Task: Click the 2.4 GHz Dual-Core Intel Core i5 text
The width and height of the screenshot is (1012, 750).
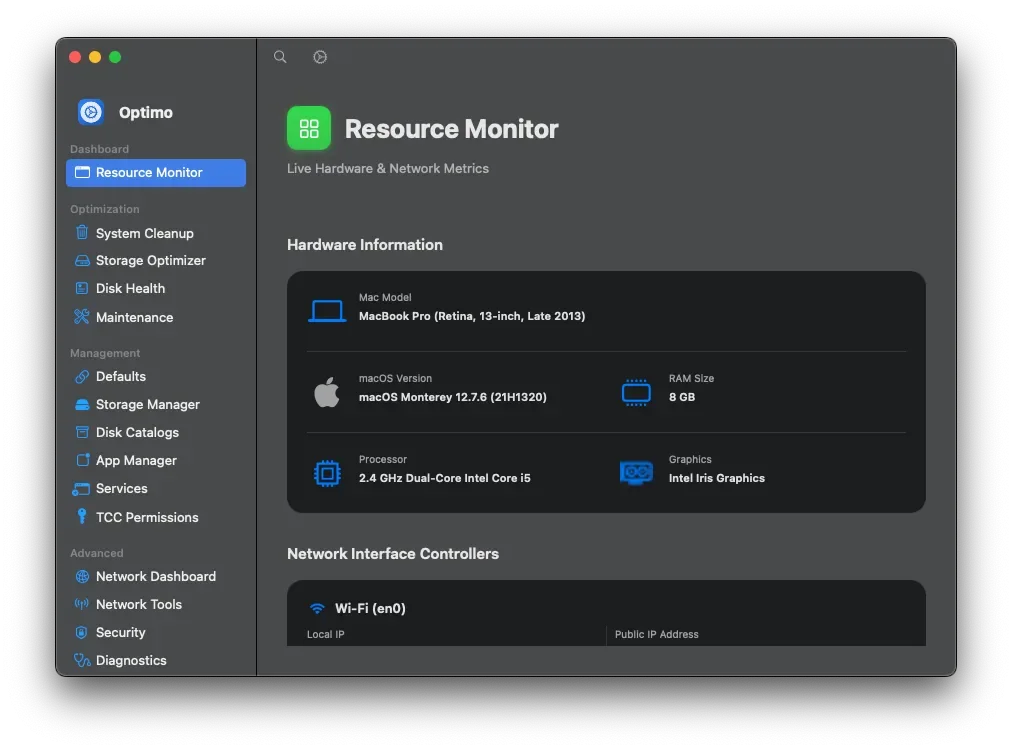Action: click(445, 478)
